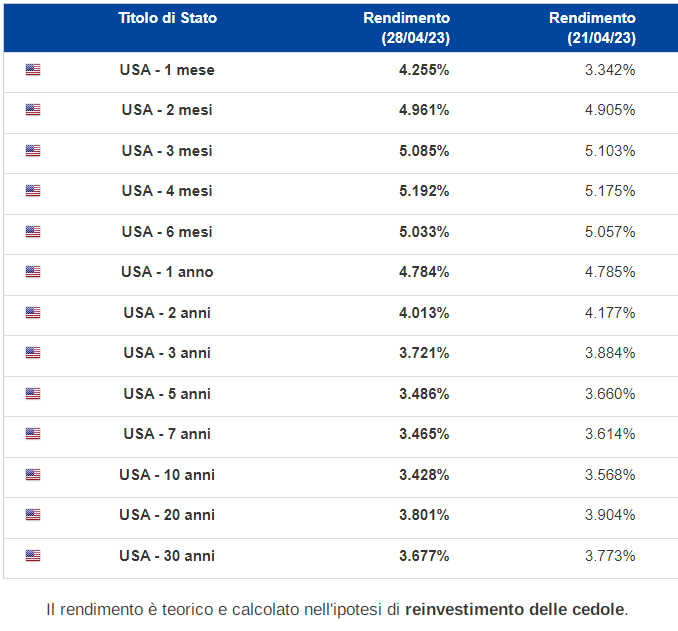The image size is (678, 631).
Task: Click the 3.677% yield for USA - 30 anni
Action: click(x=424, y=556)
